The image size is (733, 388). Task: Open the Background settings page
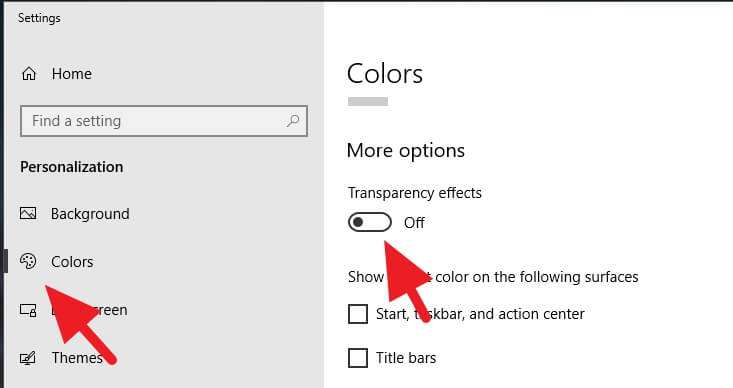(90, 214)
